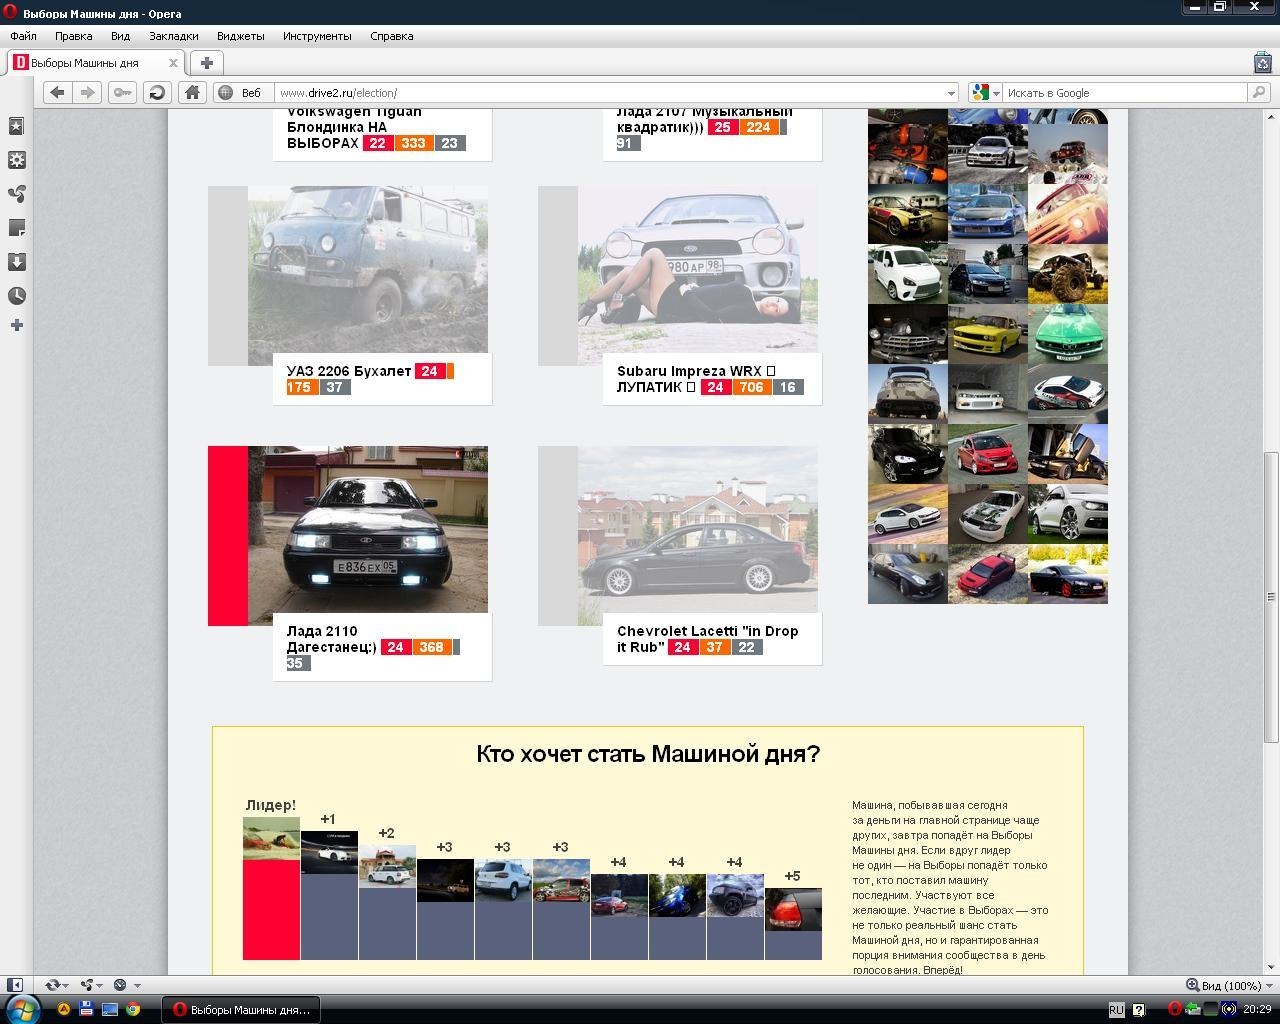The image size is (1280, 1024).
Task: Launch Chrome from the quick launch bar
Action: coord(133,1009)
